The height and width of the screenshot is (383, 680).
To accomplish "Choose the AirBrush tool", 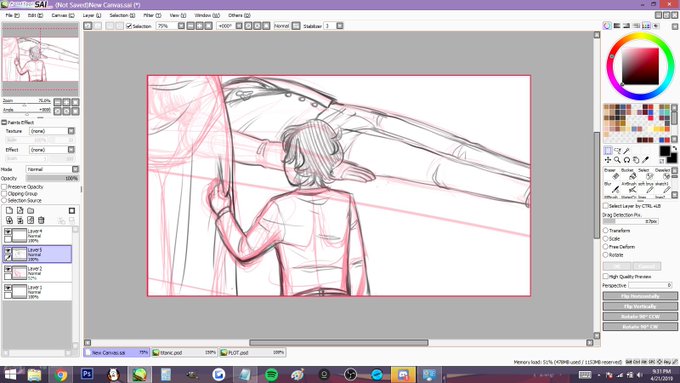I will click(628, 187).
